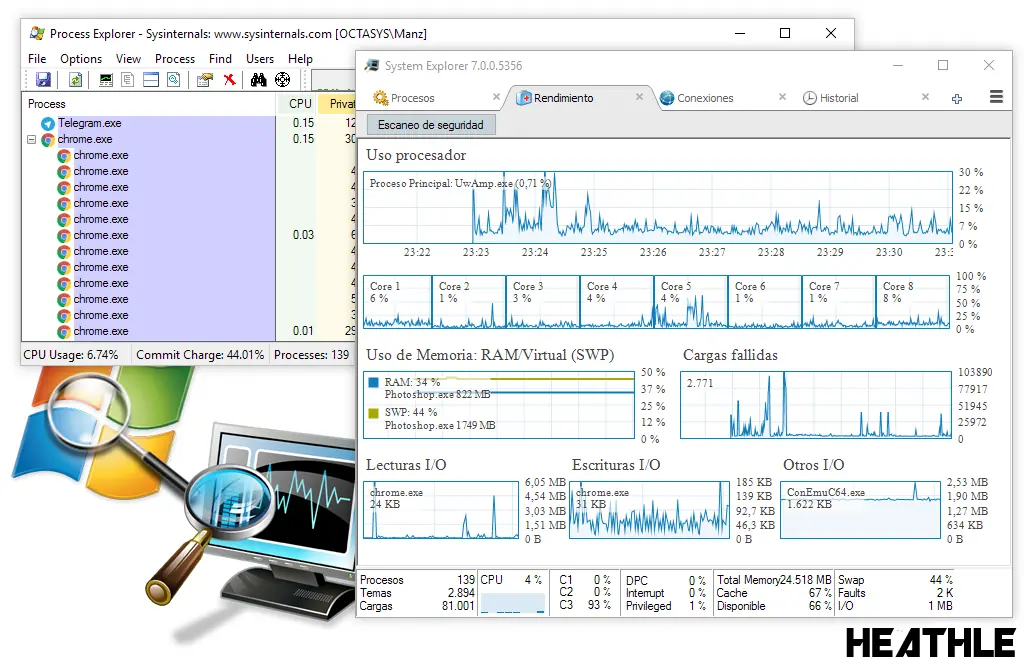This screenshot has height=659, width=1024.
Task: Switch to the Procesos tab
Action: pyautogui.click(x=436, y=98)
